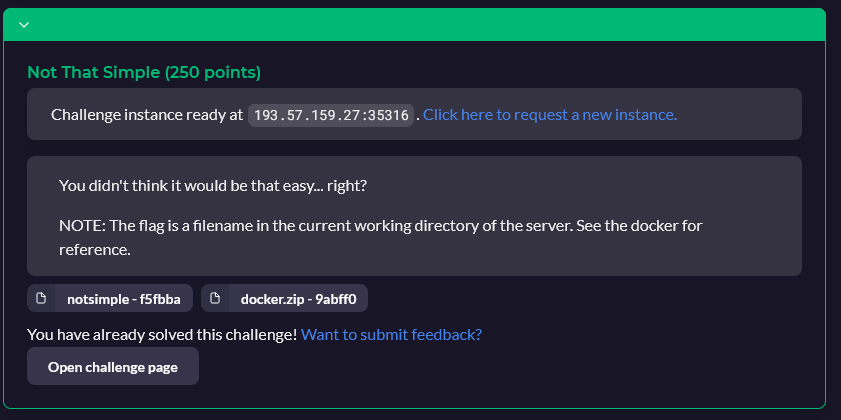Collapse the challenge panel with the chevron
The height and width of the screenshot is (420, 841).
click(24, 25)
